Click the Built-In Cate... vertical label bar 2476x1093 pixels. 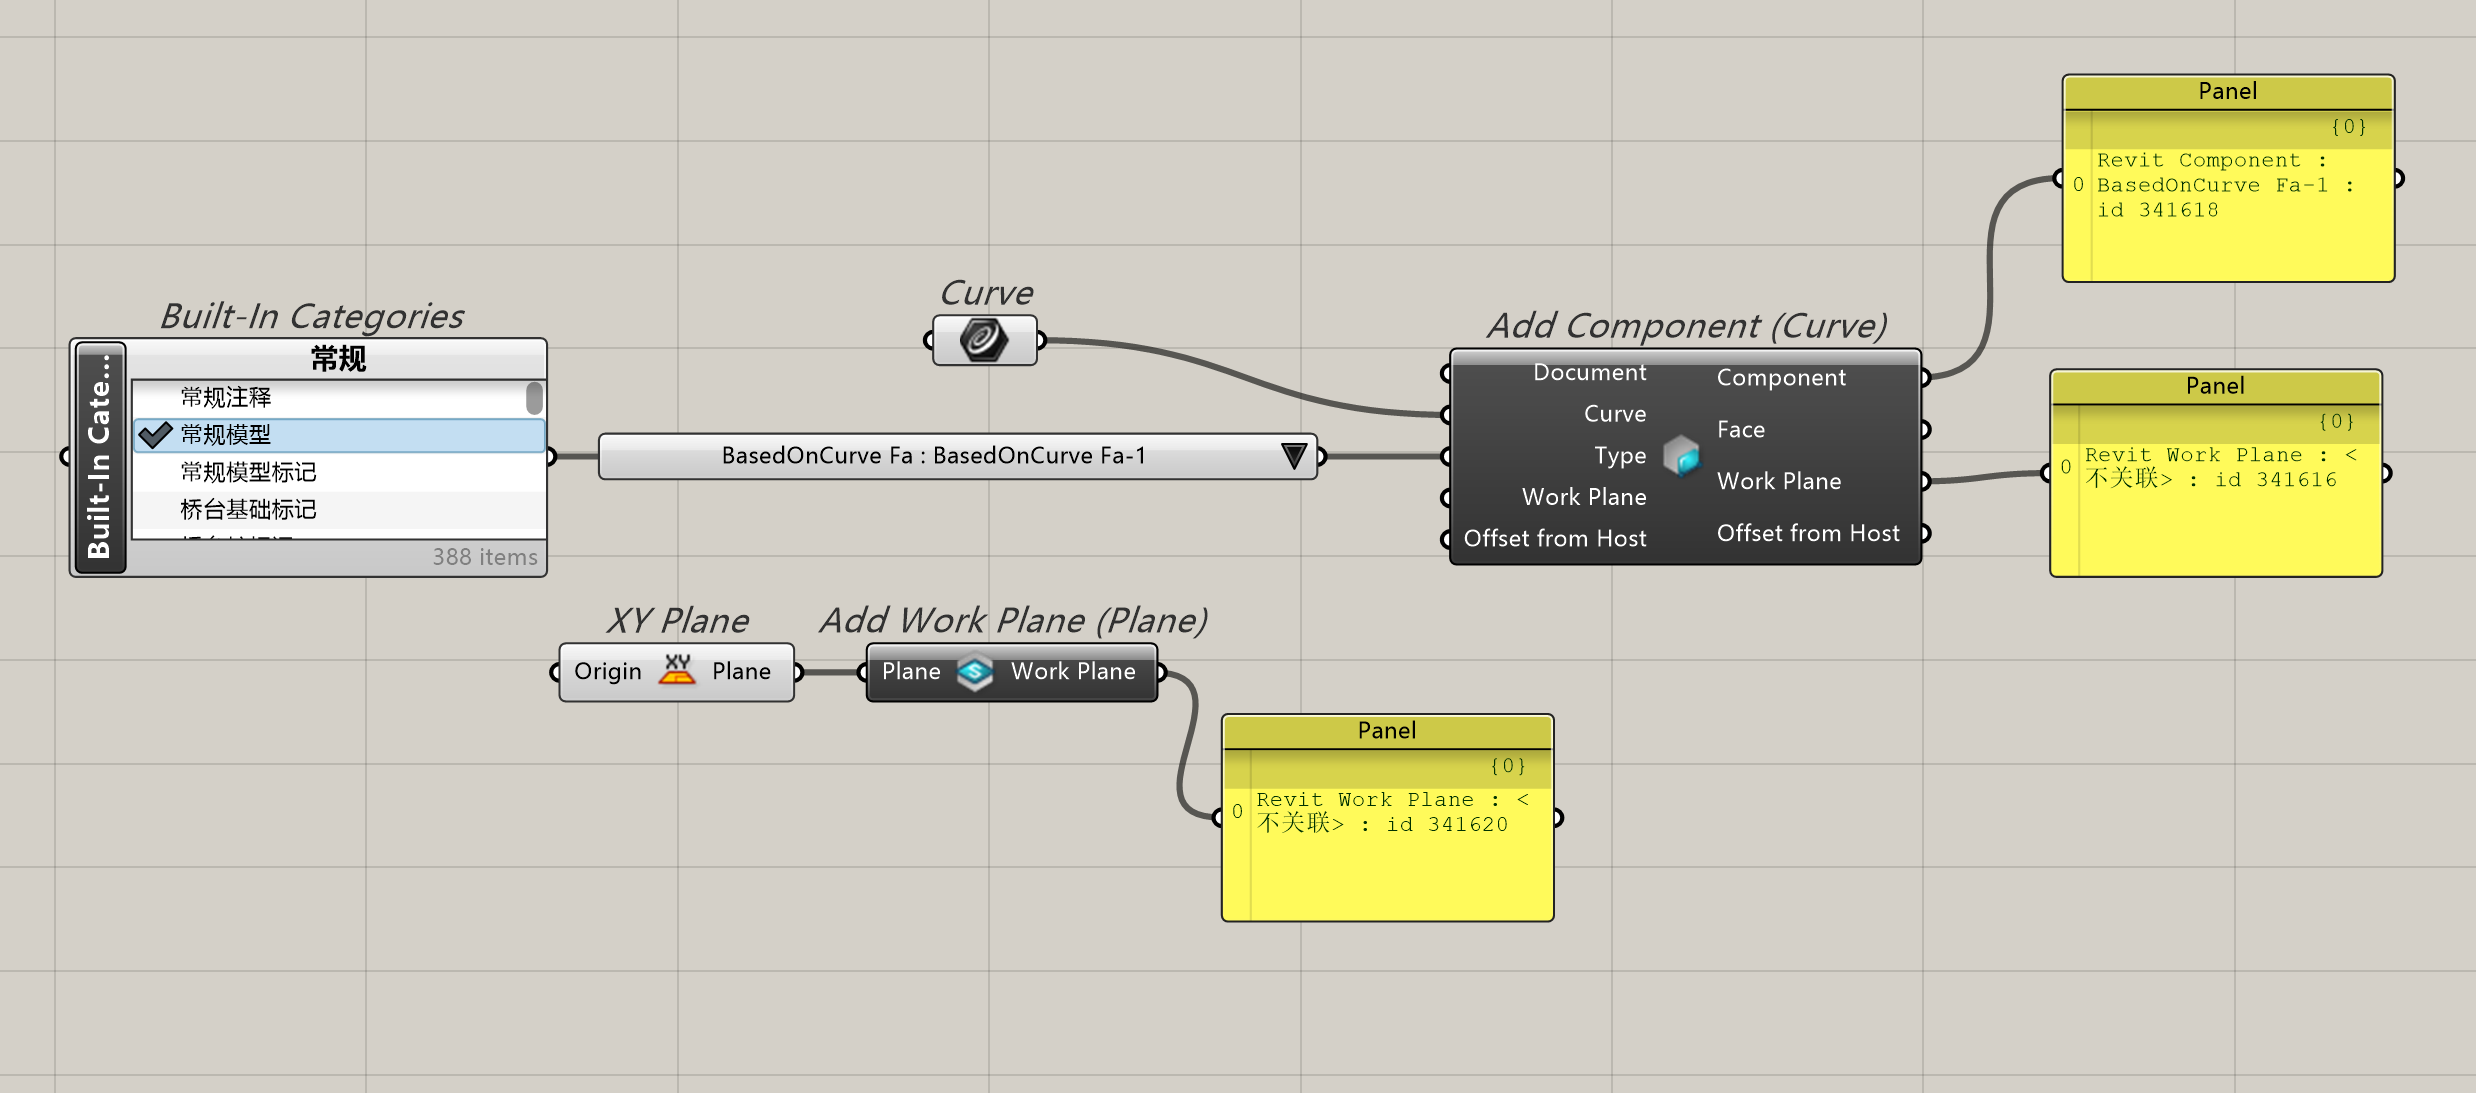click(x=100, y=457)
